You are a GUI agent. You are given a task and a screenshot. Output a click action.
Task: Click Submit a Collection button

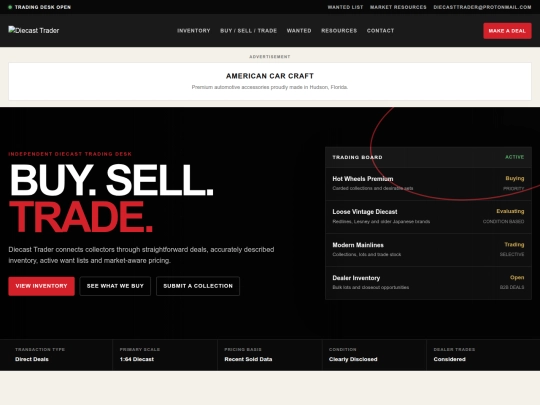click(x=198, y=286)
